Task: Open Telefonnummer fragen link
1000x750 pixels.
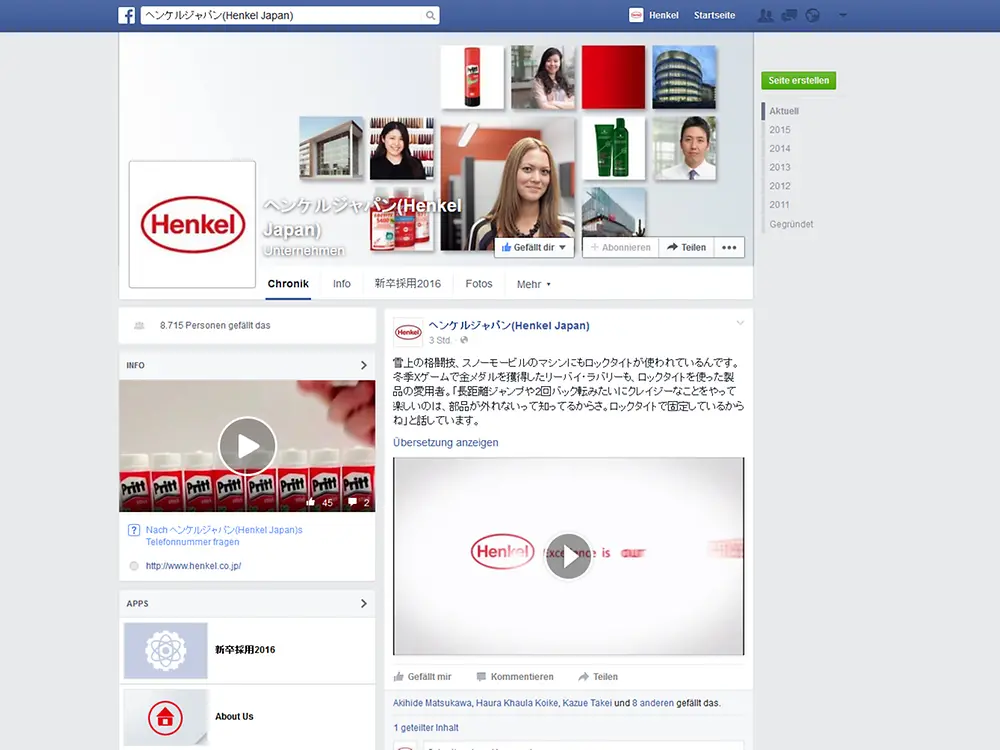Action: [x=193, y=542]
